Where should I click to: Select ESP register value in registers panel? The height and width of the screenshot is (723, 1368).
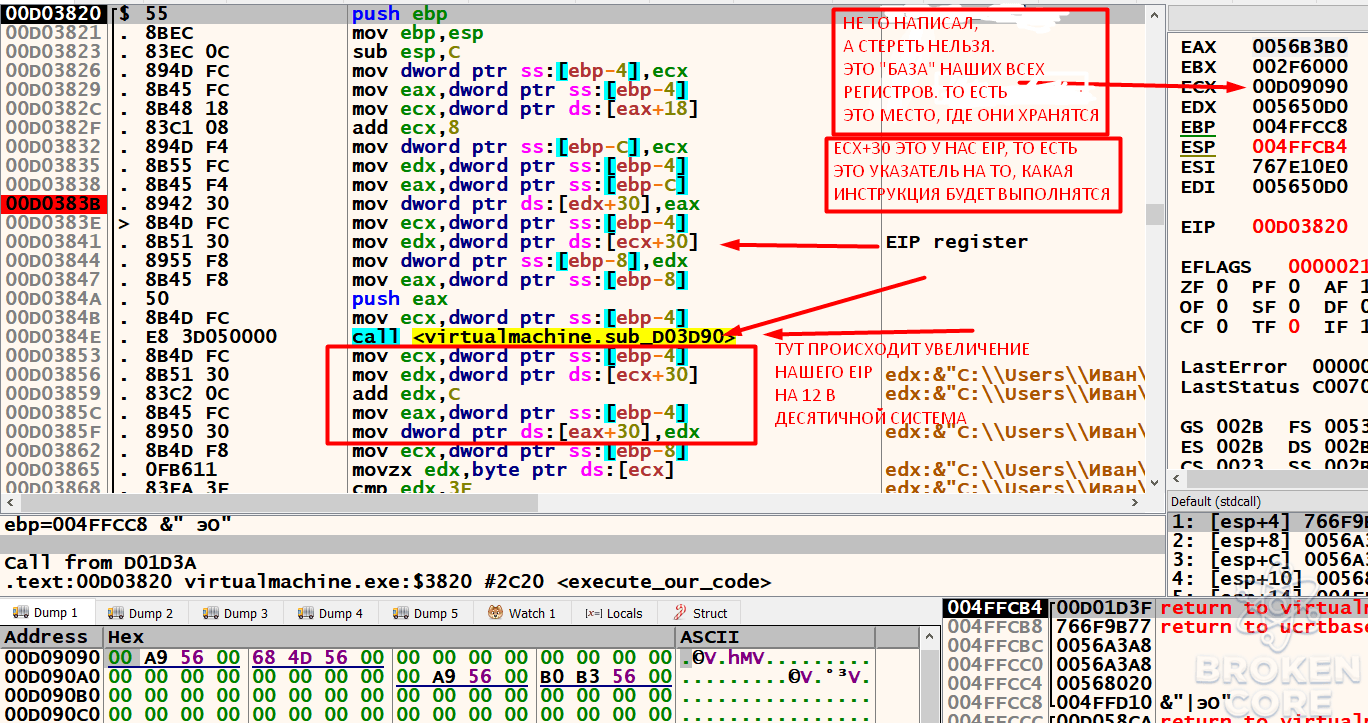pos(1300,147)
